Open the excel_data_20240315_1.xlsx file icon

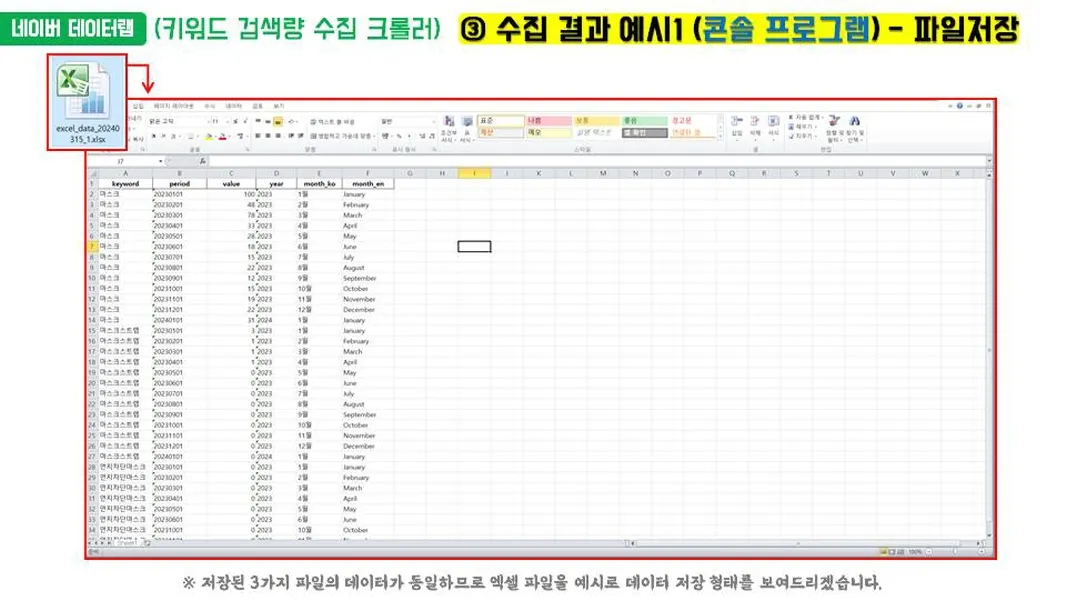click(x=88, y=102)
